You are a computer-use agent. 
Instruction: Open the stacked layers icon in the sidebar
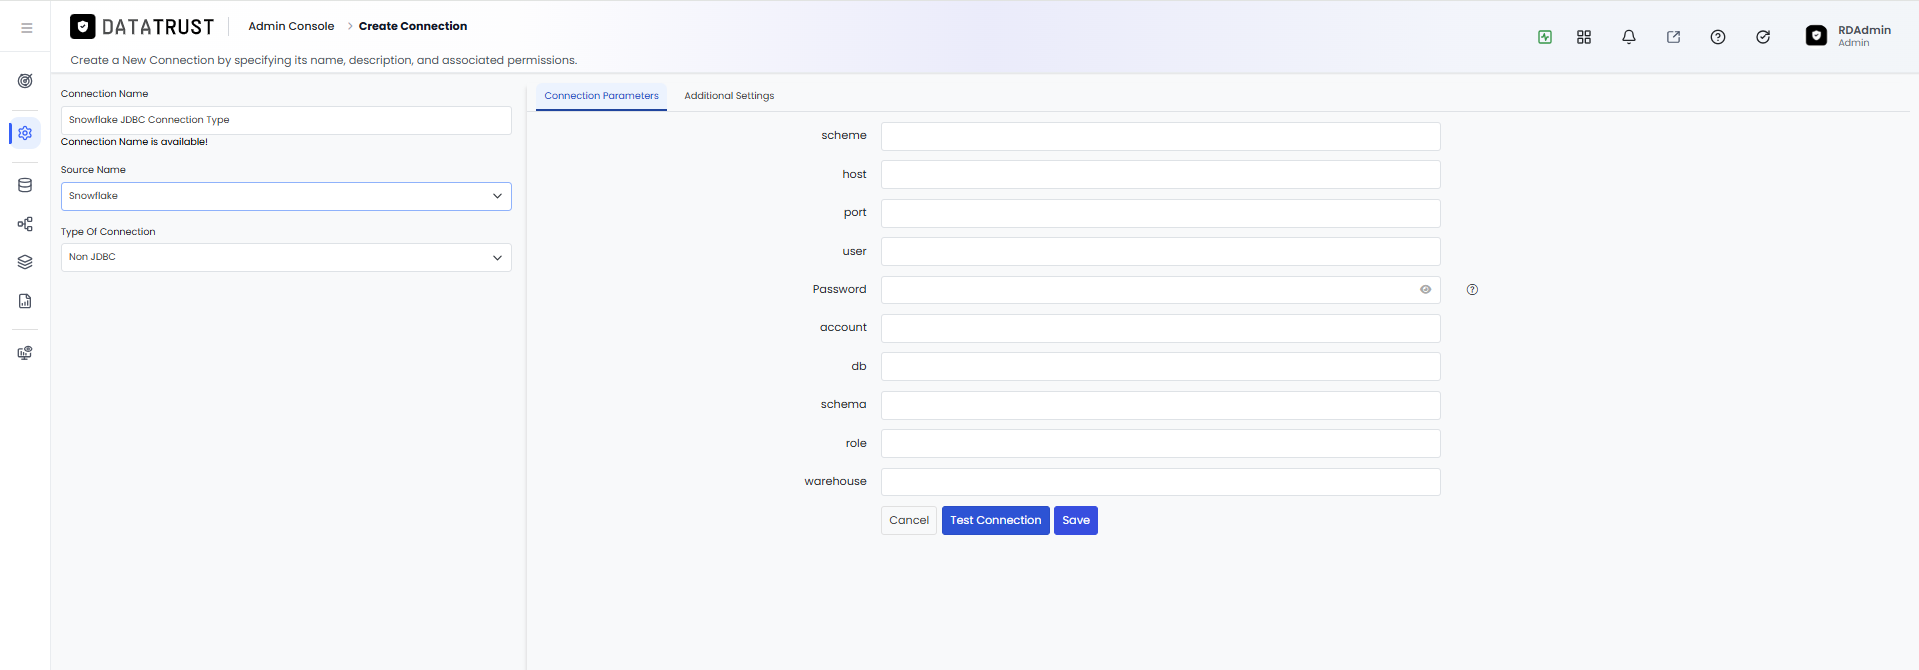click(25, 262)
